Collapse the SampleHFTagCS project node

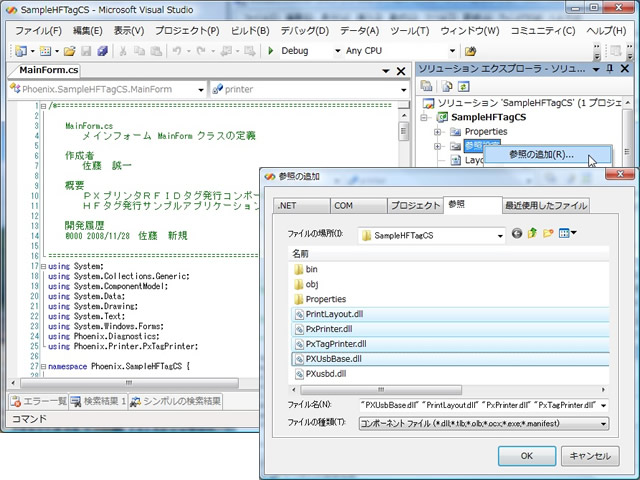(x=424, y=118)
